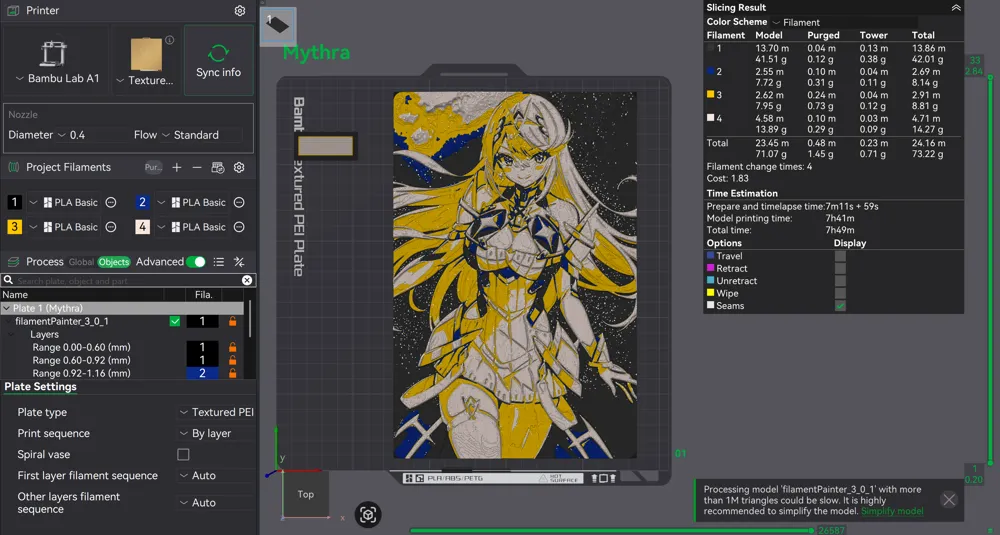This screenshot has height=535, width=1000.
Task: Click the vertical layer slider track
Action: 990,268
